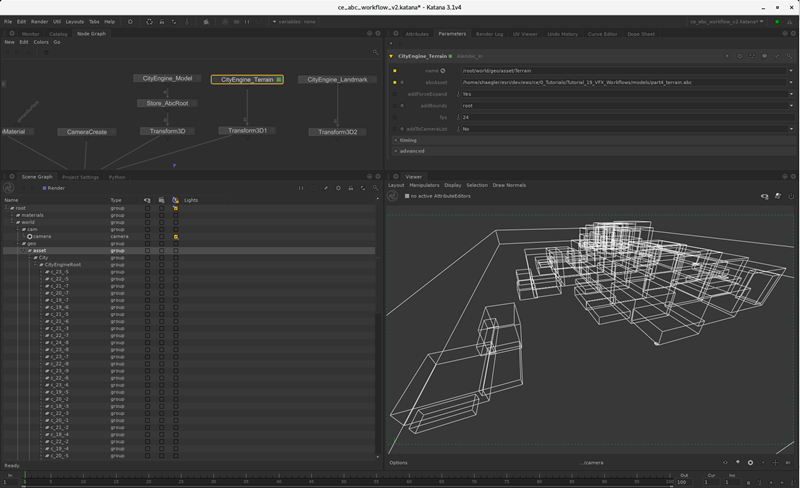Toggle first column checkbox on materials row
The width and height of the screenshot is (800, 488).
click(147, 215)
